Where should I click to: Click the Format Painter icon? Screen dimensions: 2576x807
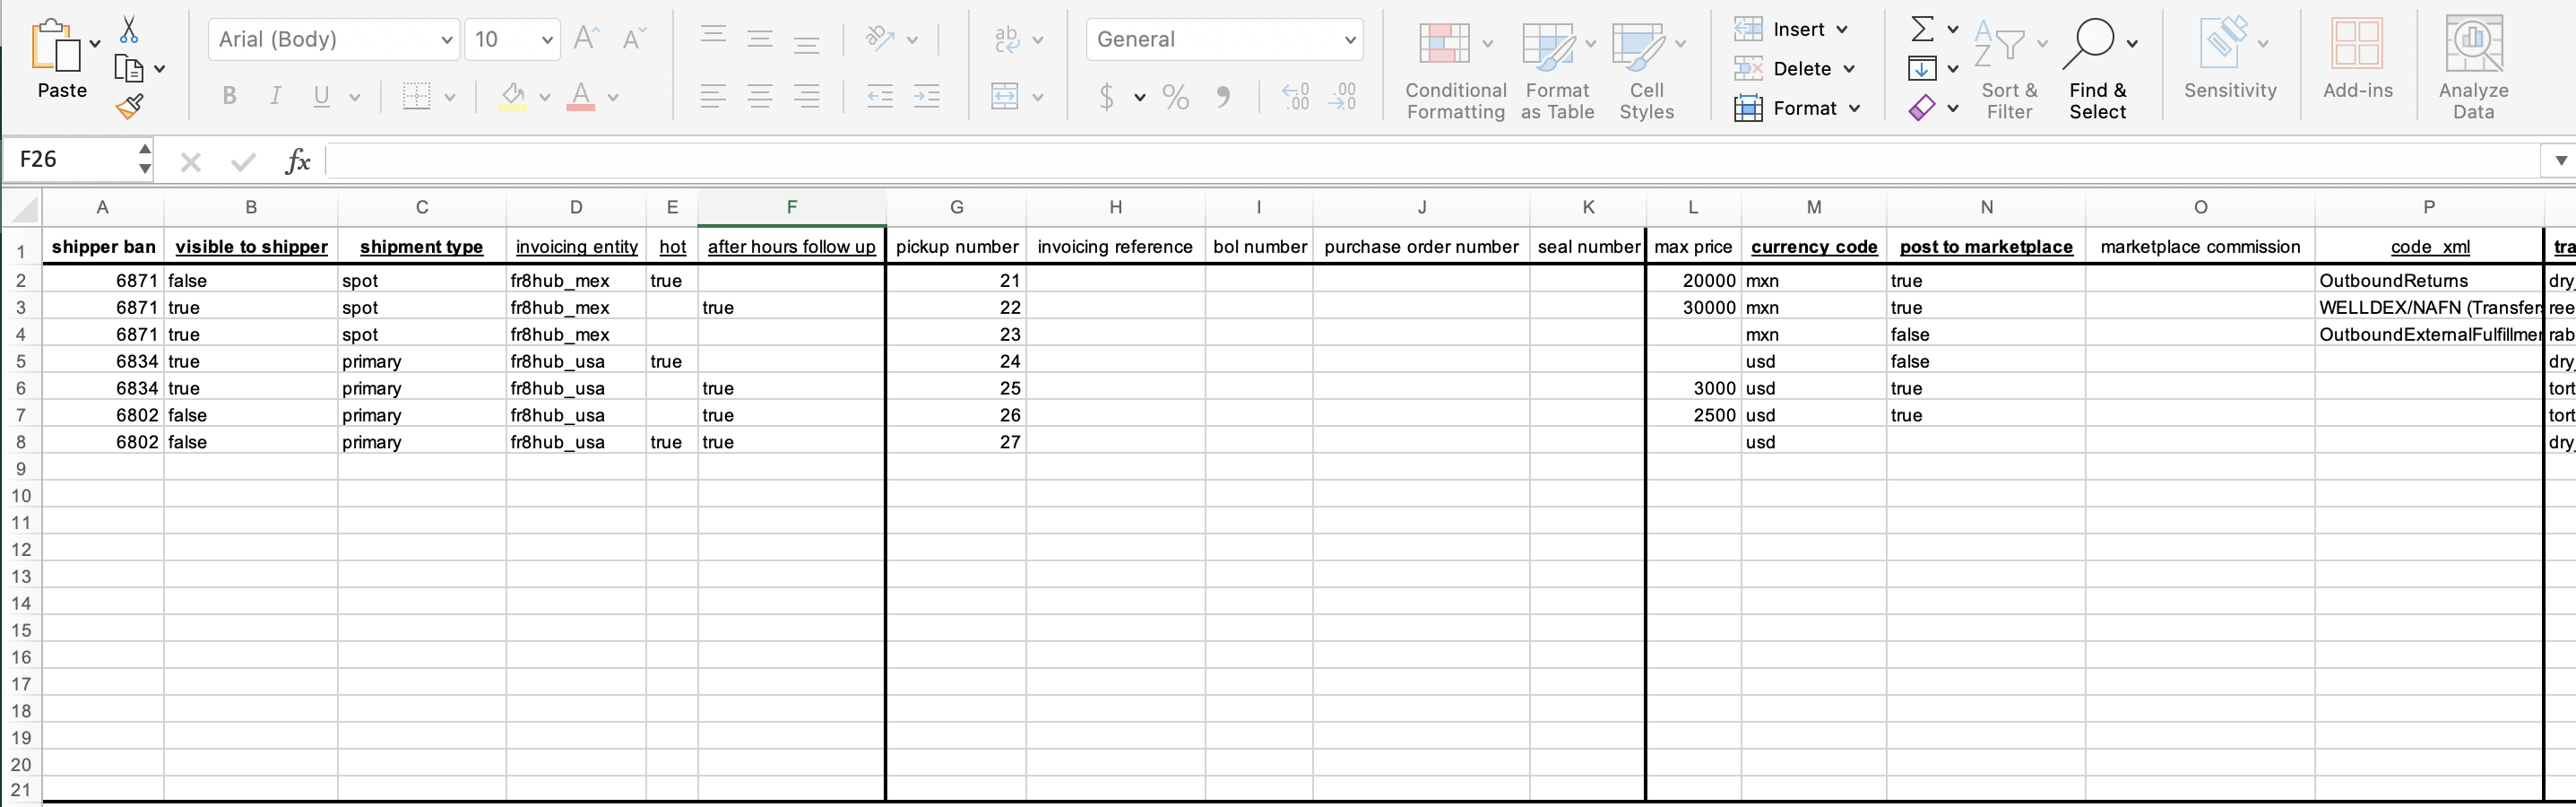tap(130, 105)
